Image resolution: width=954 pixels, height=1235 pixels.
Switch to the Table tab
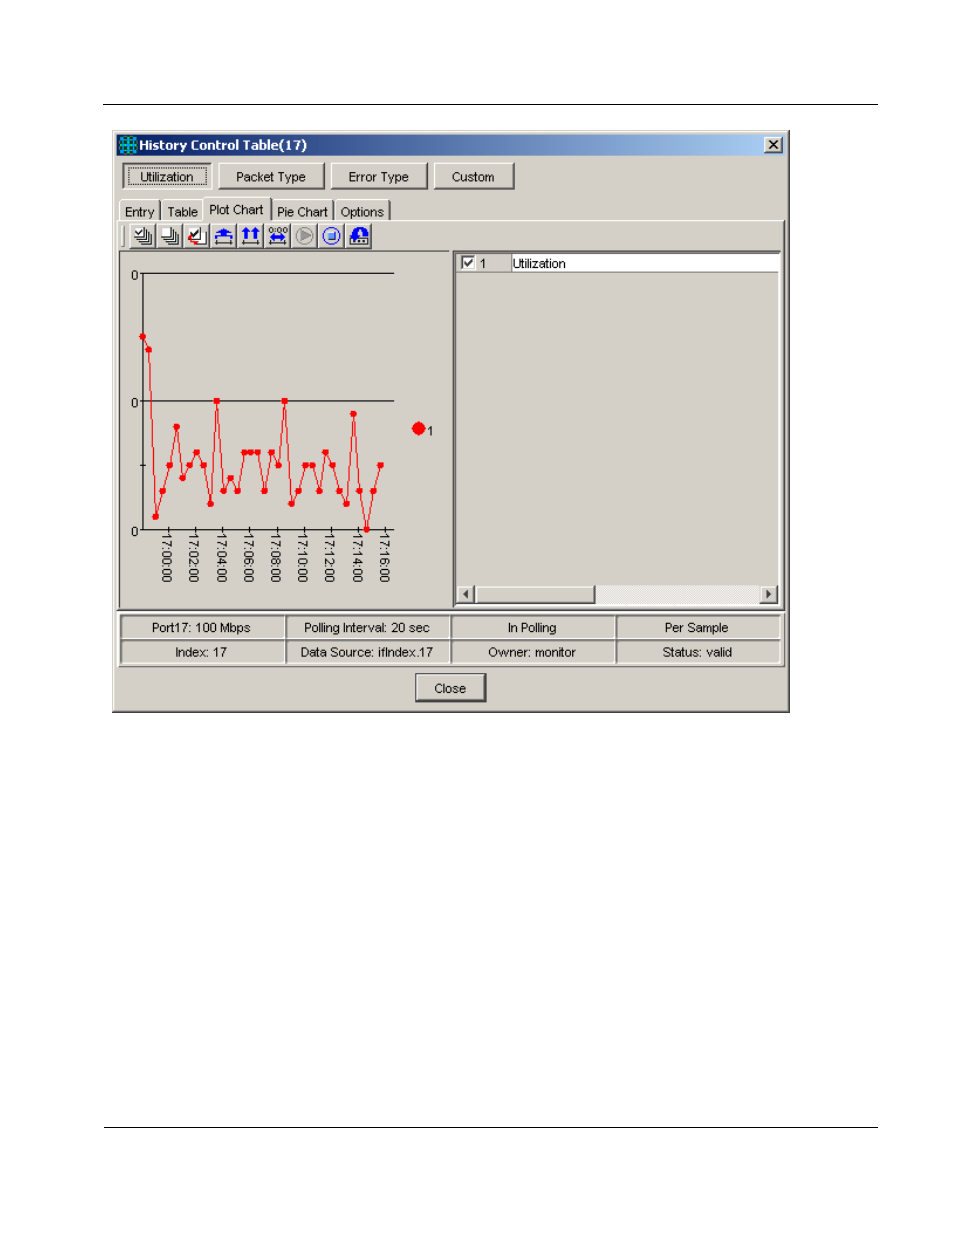pyautogui.click(x=182, y=212)
